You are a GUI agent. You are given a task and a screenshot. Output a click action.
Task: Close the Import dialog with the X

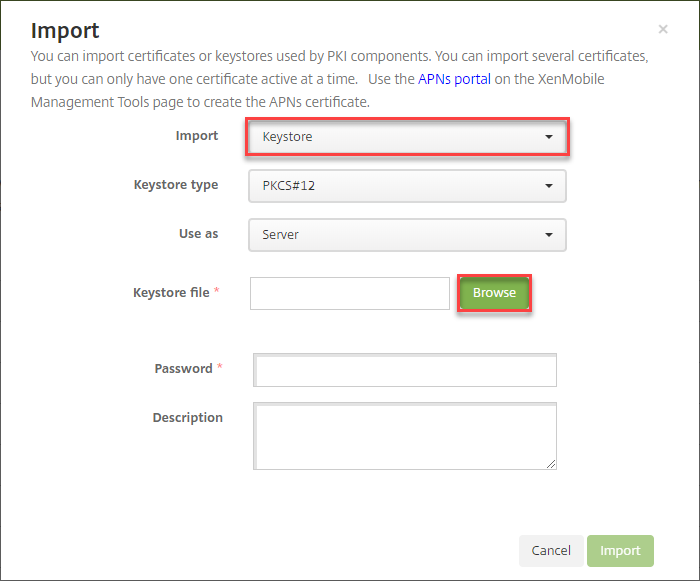point(663,31)
